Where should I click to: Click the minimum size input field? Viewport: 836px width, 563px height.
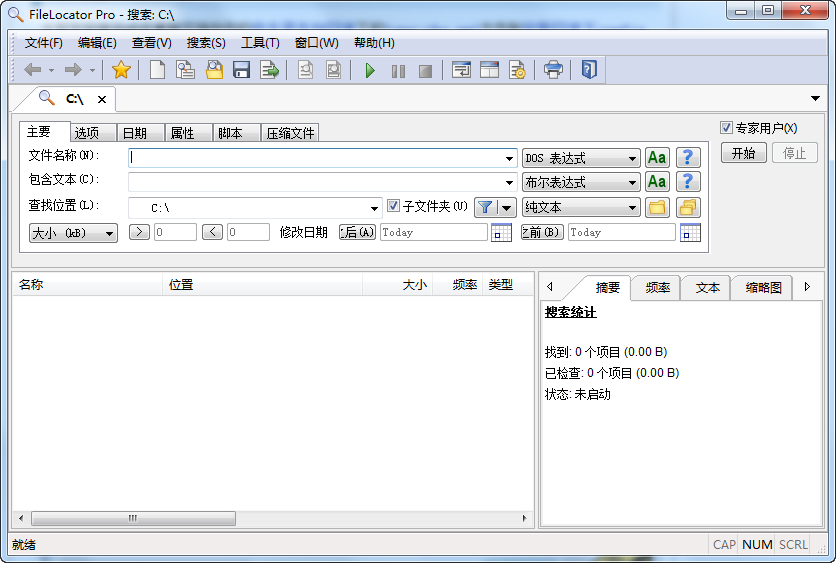point(175,232)
